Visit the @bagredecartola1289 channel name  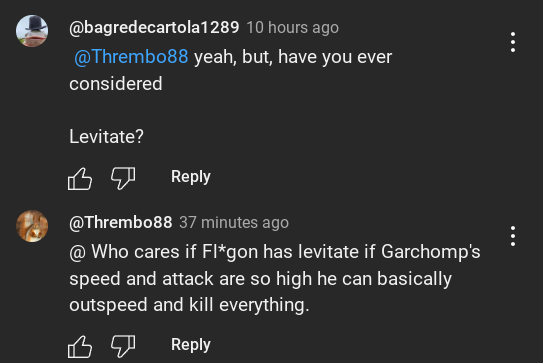pyautogui.click(x=154, y=28)
